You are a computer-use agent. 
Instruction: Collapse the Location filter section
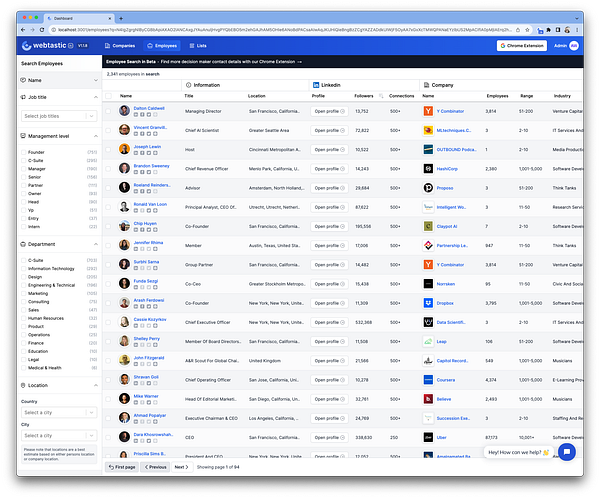pyautogui.click(x=96, y=385)
